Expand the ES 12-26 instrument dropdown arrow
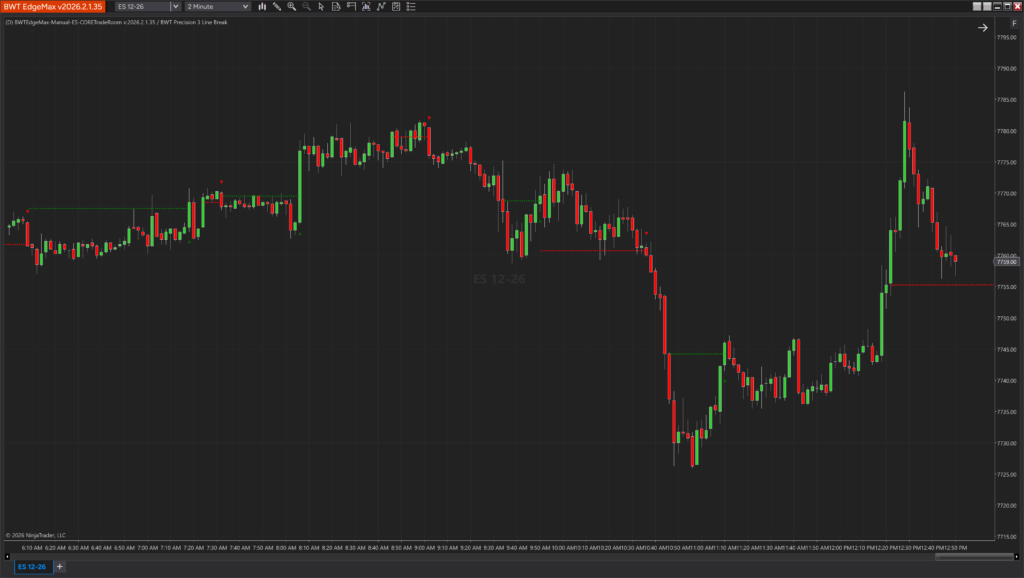 click(175, 7)
